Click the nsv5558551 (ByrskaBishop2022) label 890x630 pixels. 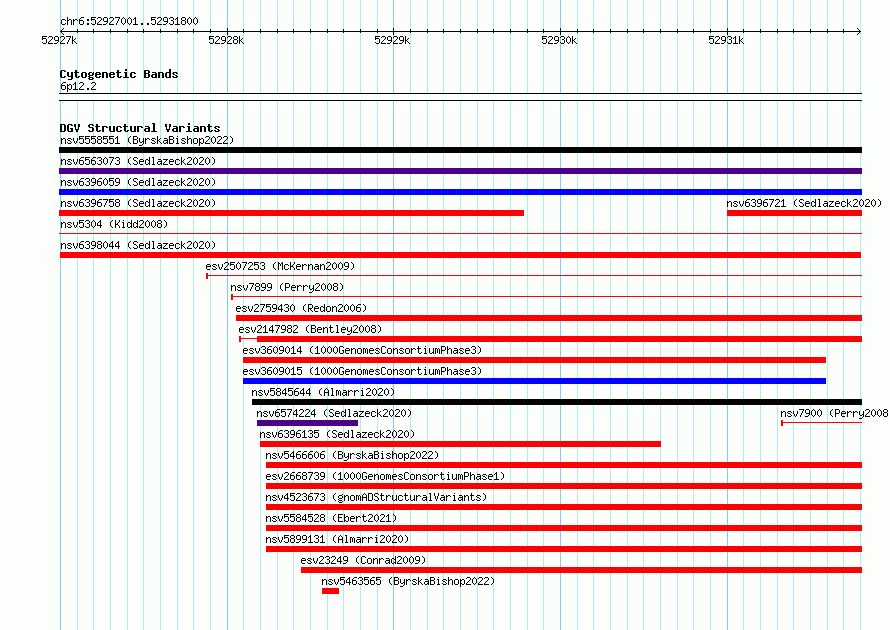147,140
